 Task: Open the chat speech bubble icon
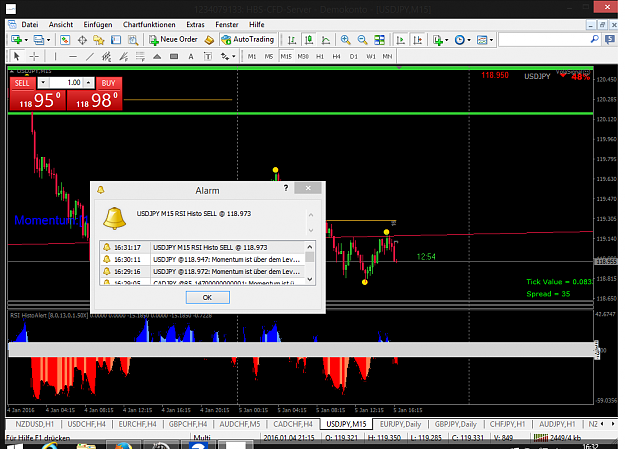coord(609,39)
